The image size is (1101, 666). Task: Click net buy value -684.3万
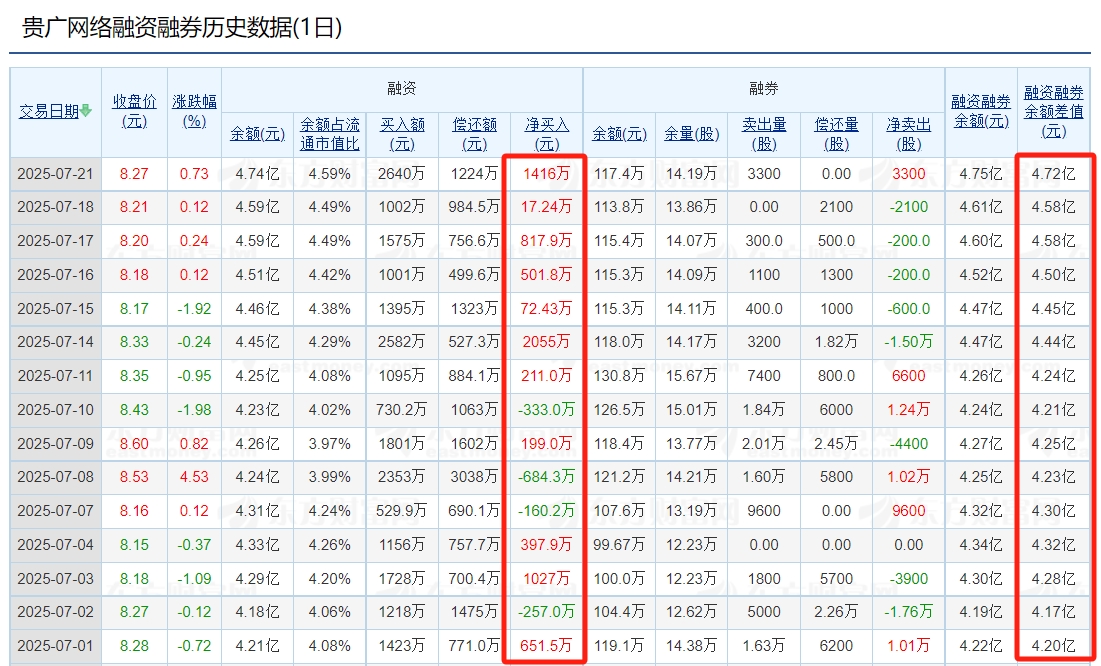(546, 477)
